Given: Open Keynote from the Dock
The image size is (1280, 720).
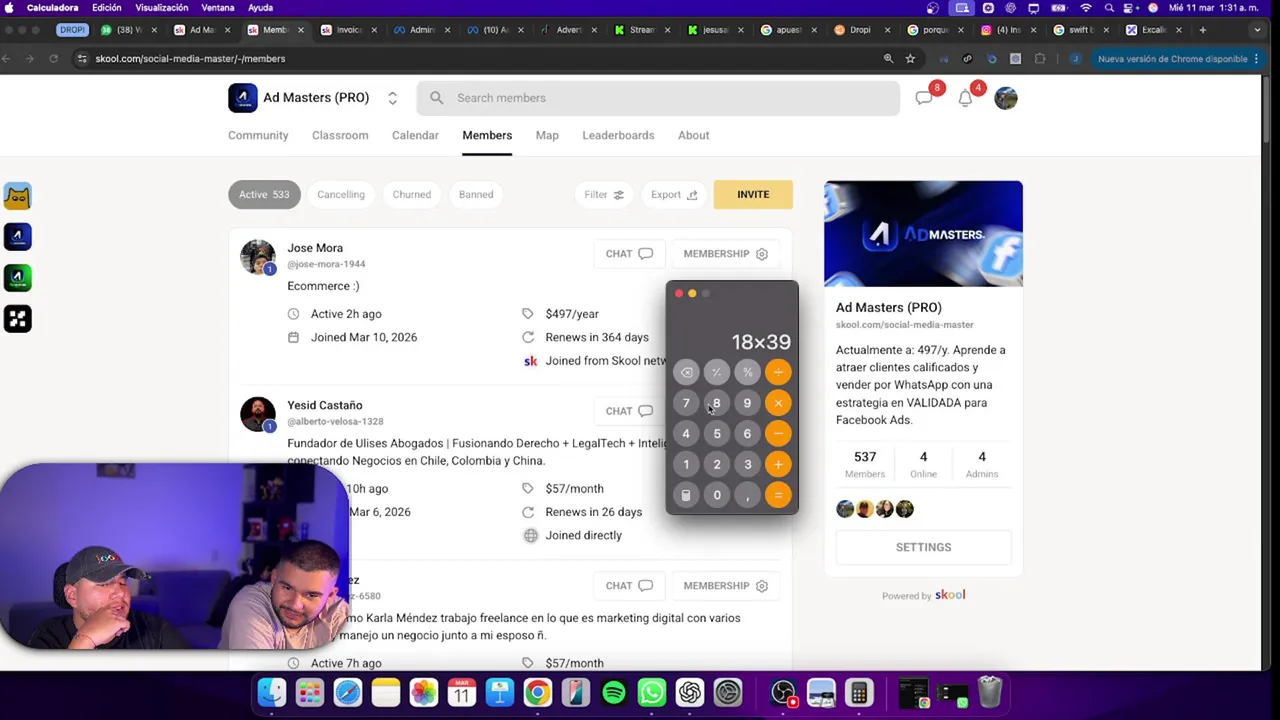Looking at the screenshot, I should pyautogui.click(x=500, y=692).
